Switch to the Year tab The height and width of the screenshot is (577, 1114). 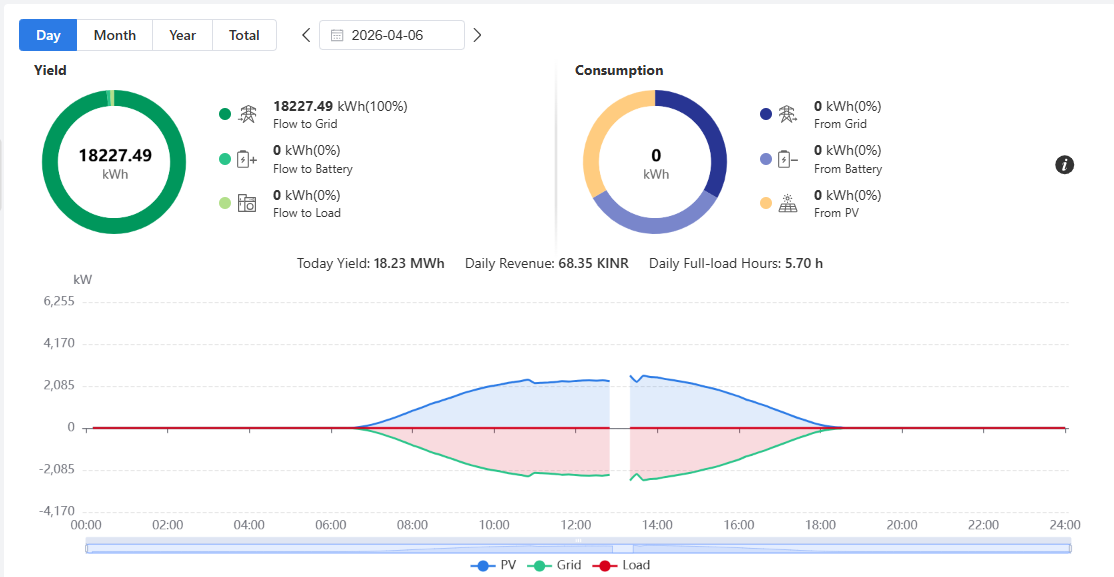pos(183,35)
